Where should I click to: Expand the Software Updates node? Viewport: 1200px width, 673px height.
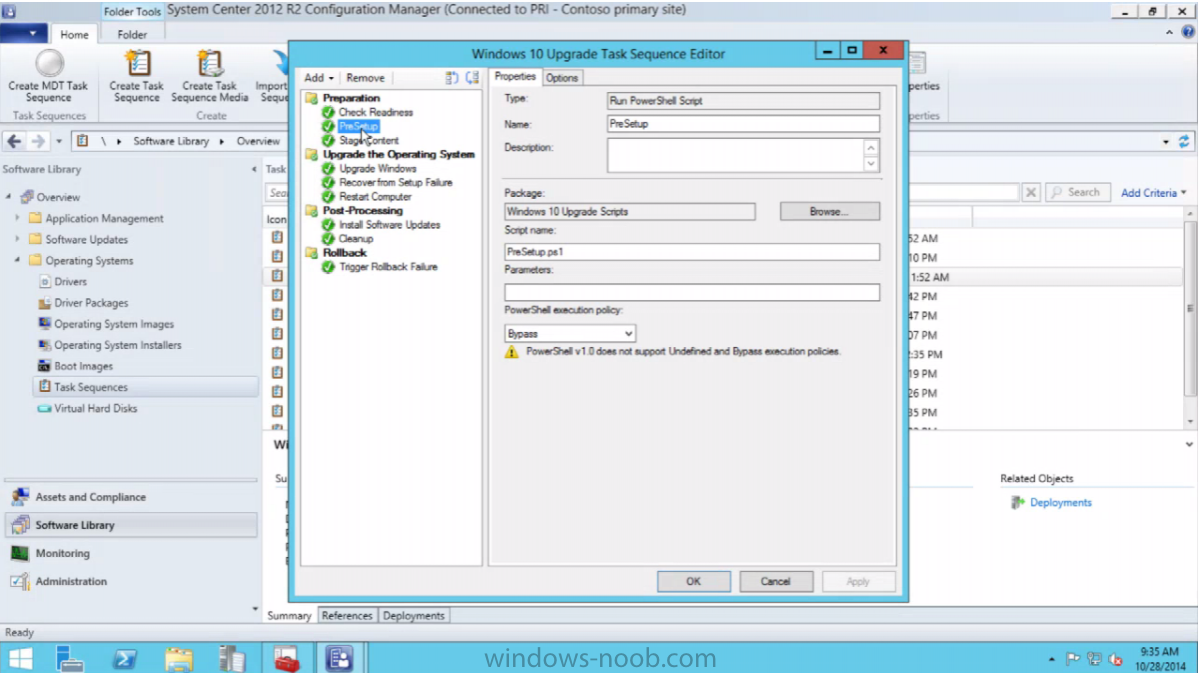(17, 239)
